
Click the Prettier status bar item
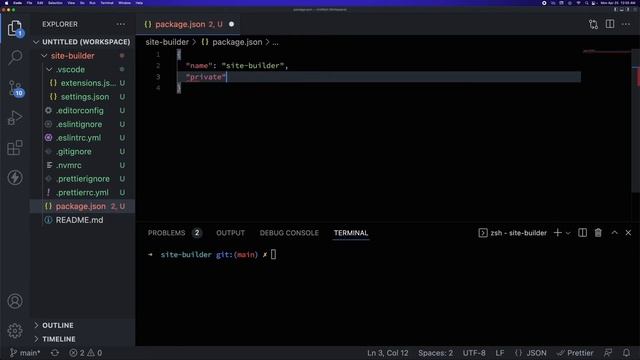(575, 353)
